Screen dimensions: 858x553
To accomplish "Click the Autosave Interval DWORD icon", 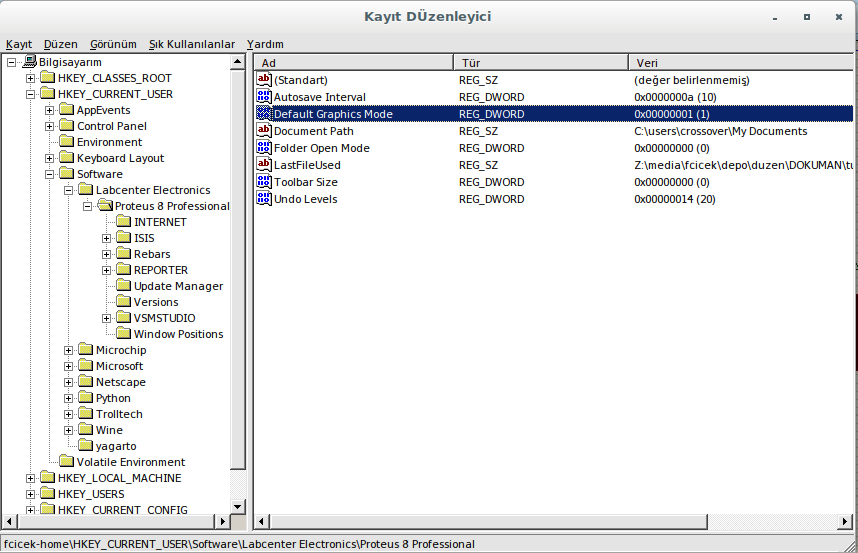I will tap(264, 97).
